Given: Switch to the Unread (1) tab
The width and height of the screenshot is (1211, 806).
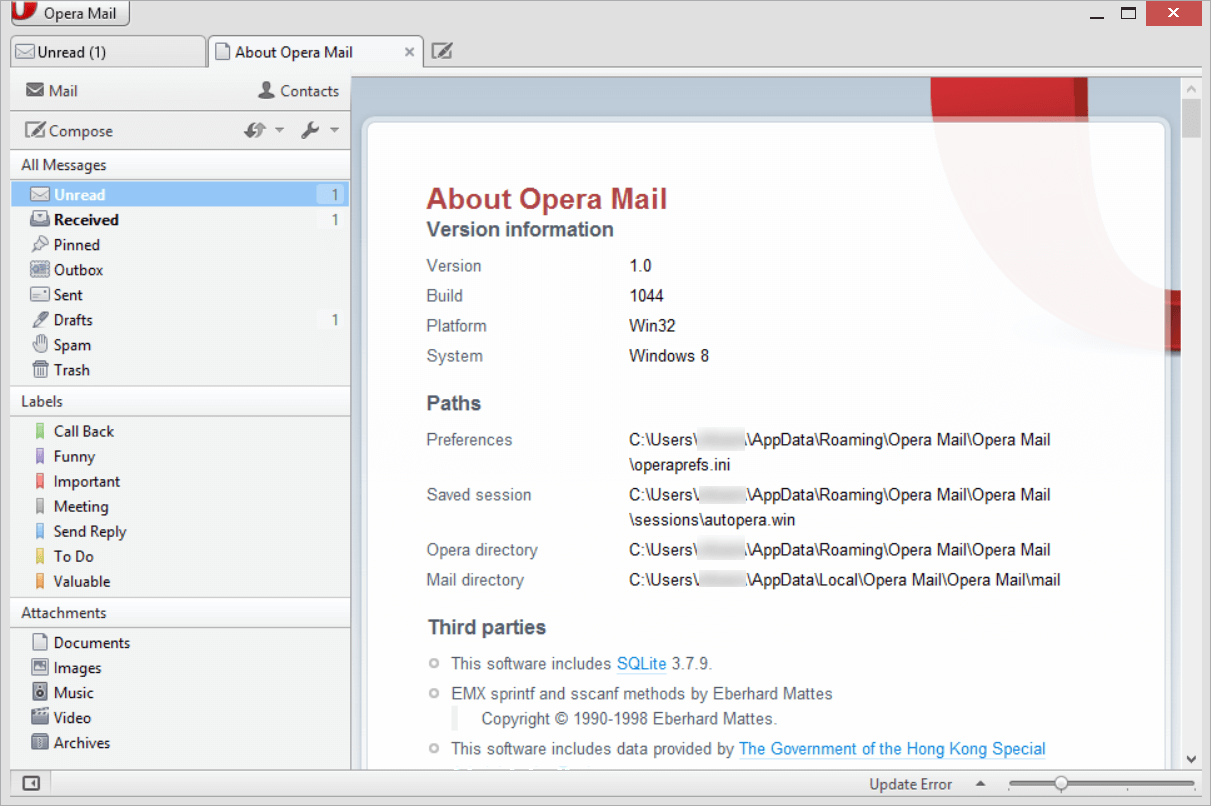Looking at the screenshot, I should 107,52.
